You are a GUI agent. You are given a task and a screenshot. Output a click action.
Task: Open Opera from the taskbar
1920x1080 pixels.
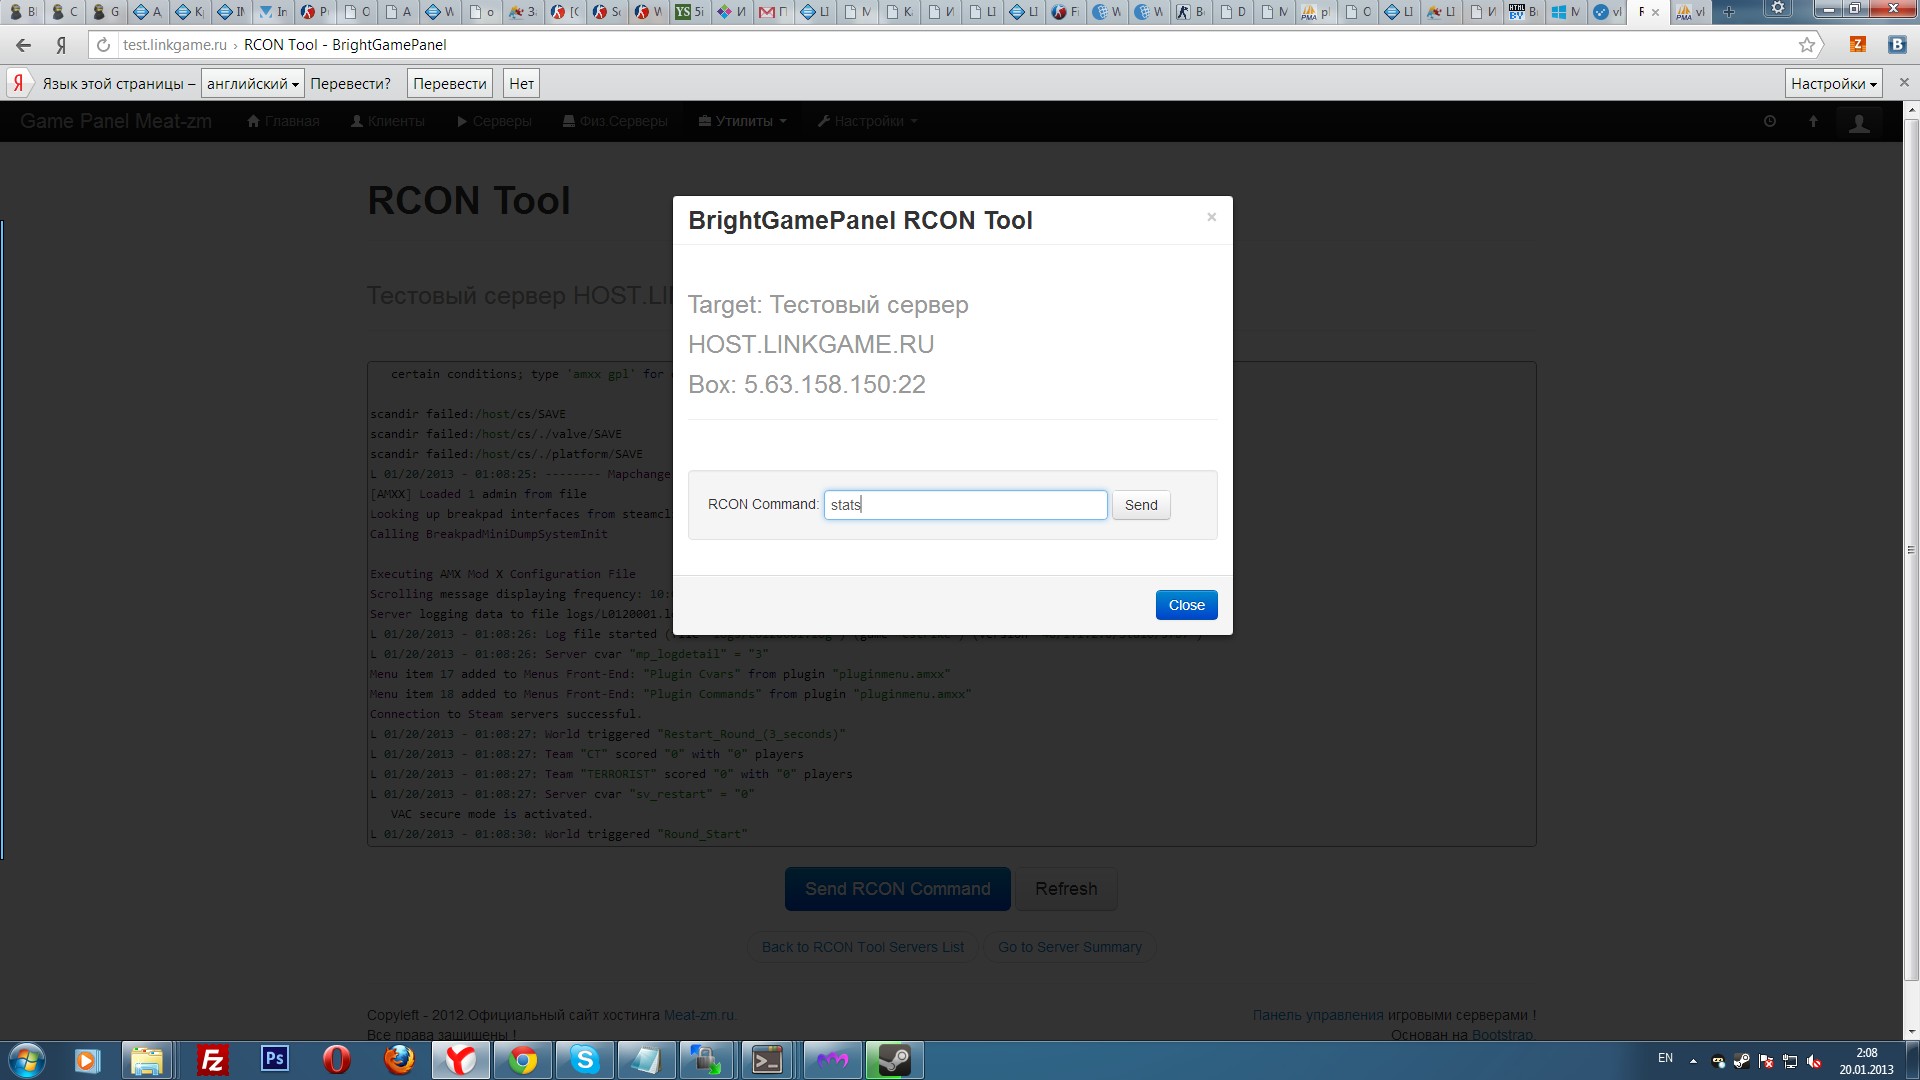pyautogui.click(x=337, y=1060)
